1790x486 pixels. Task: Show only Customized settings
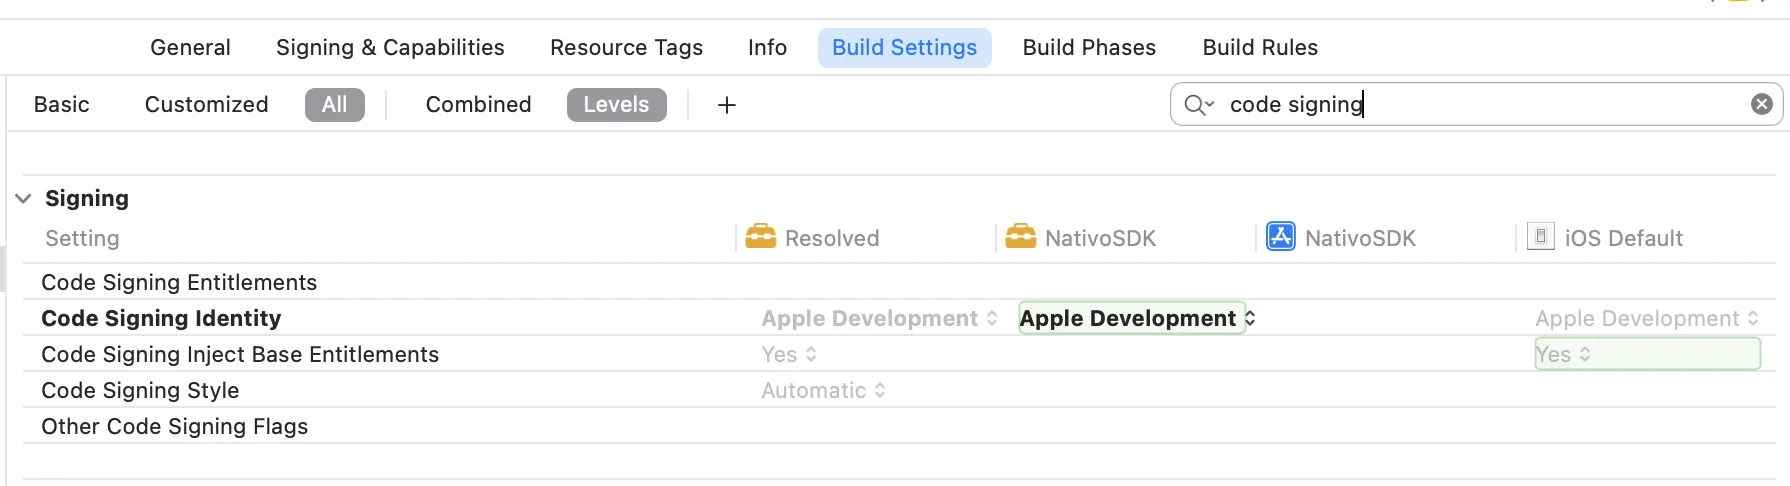pyautogui.click(x=206, y=105)
